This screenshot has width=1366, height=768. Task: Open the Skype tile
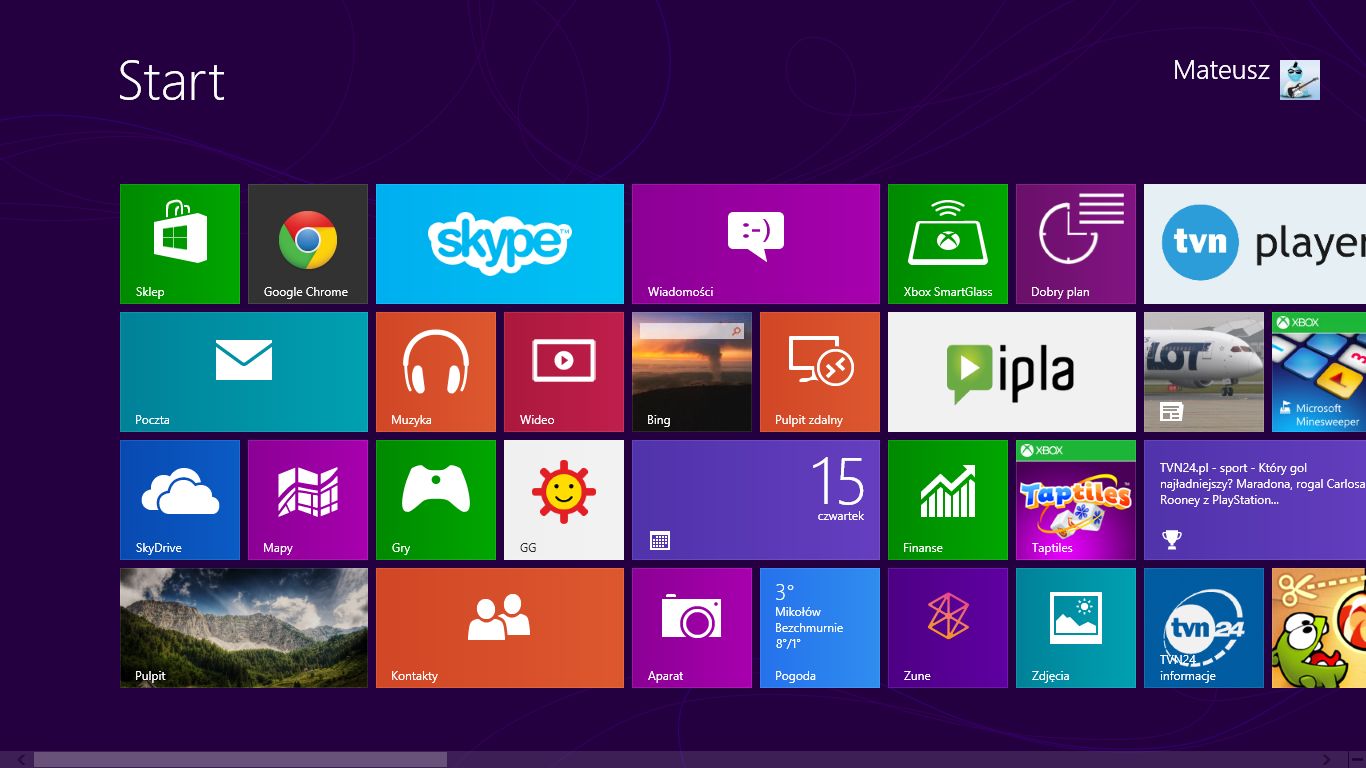pyautogui.click(x=500, y=244)
